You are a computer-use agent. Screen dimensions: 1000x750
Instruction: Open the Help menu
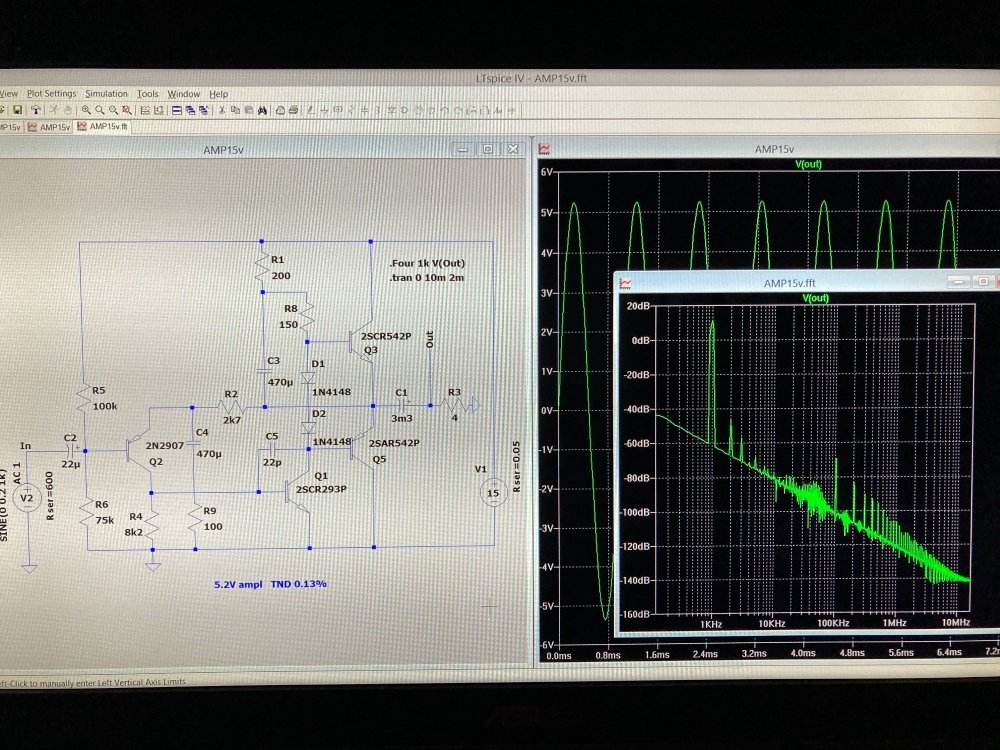tap(218, 94)
